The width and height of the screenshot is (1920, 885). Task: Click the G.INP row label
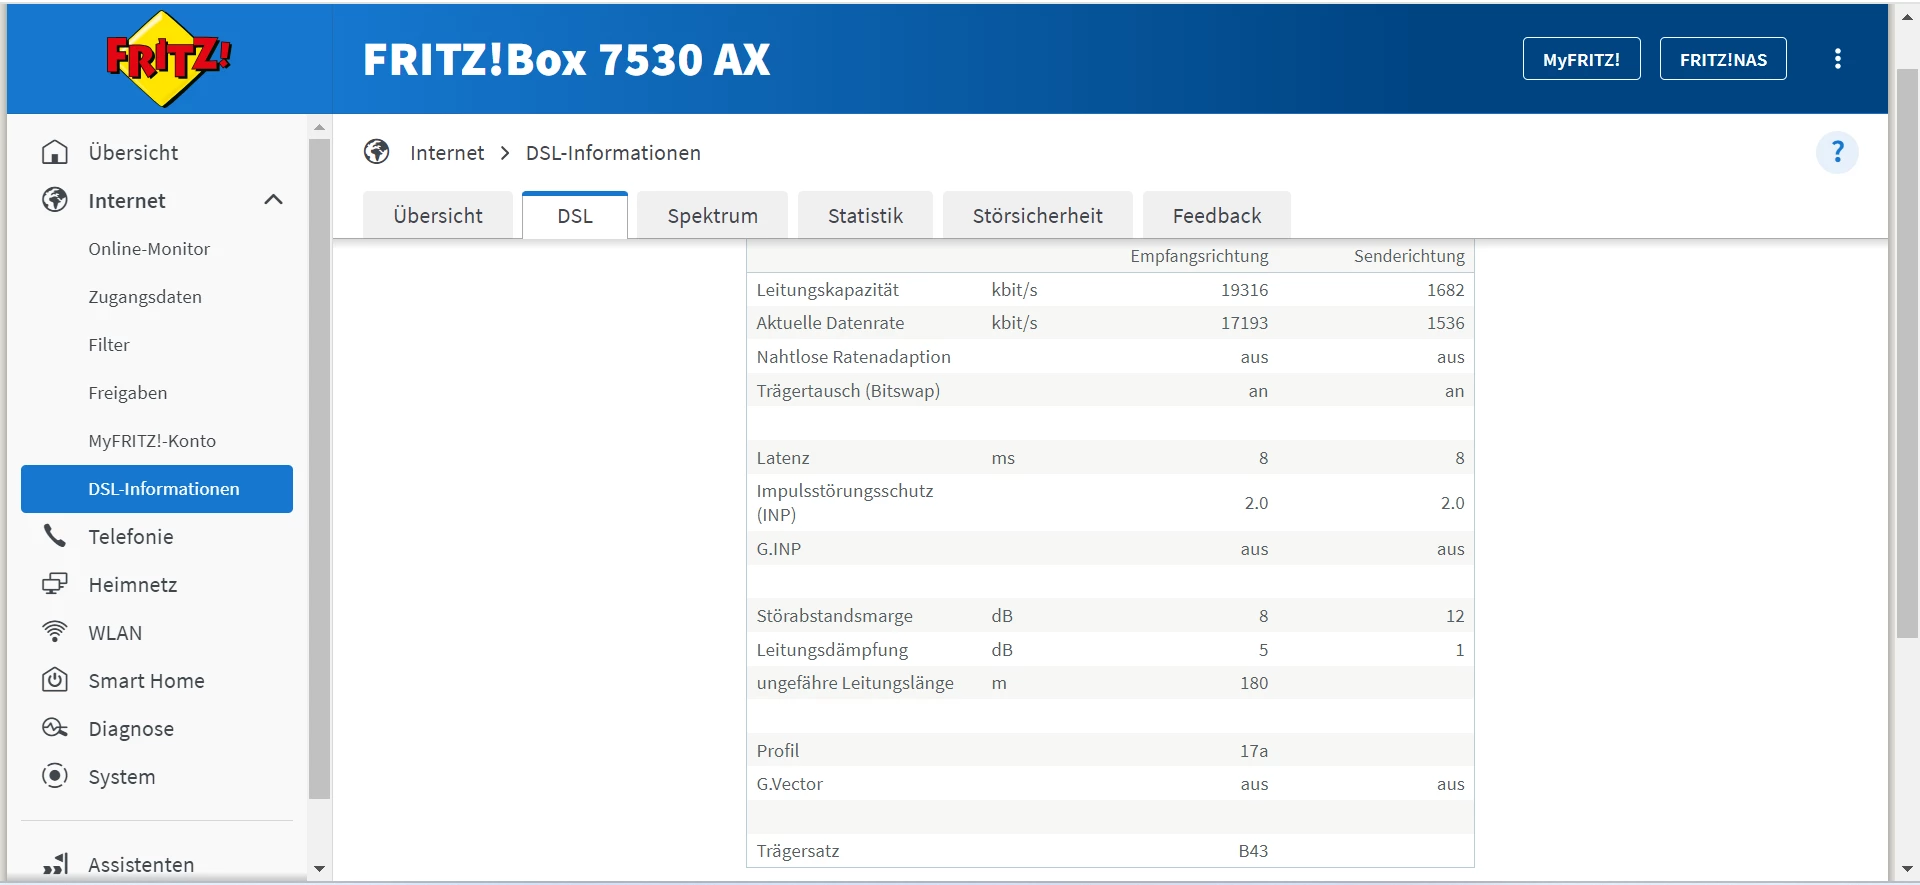tap(778, 549)
